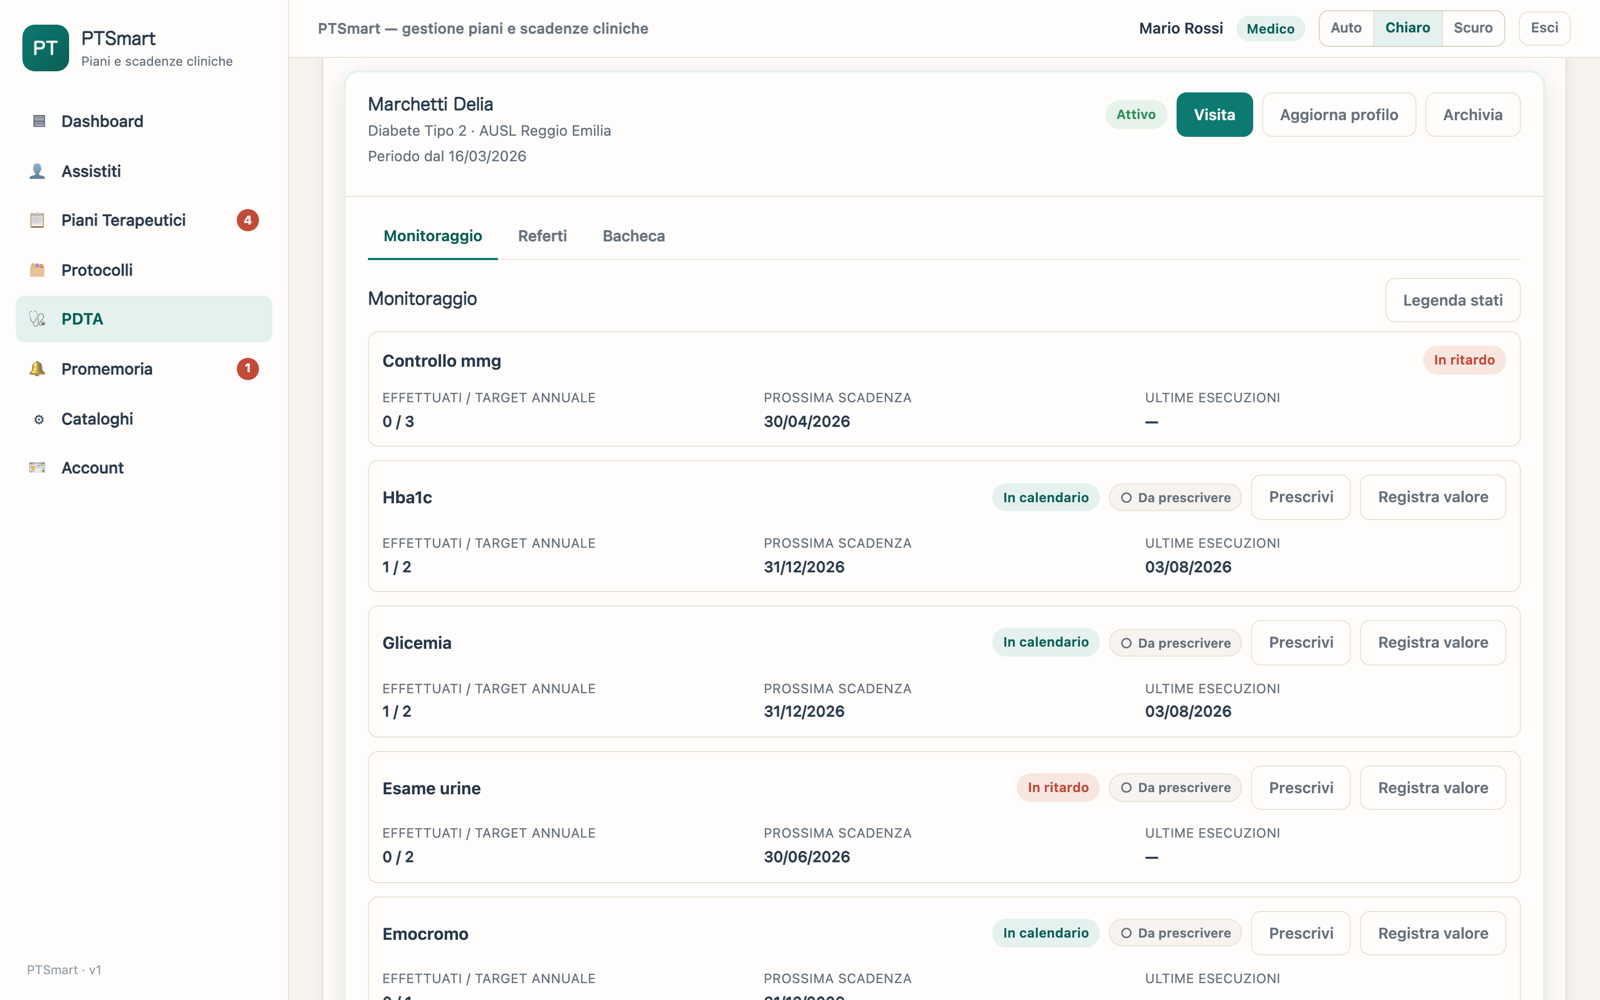Click Registra valore for Hba1c
The image size is (1600, 1000).
1433,497
